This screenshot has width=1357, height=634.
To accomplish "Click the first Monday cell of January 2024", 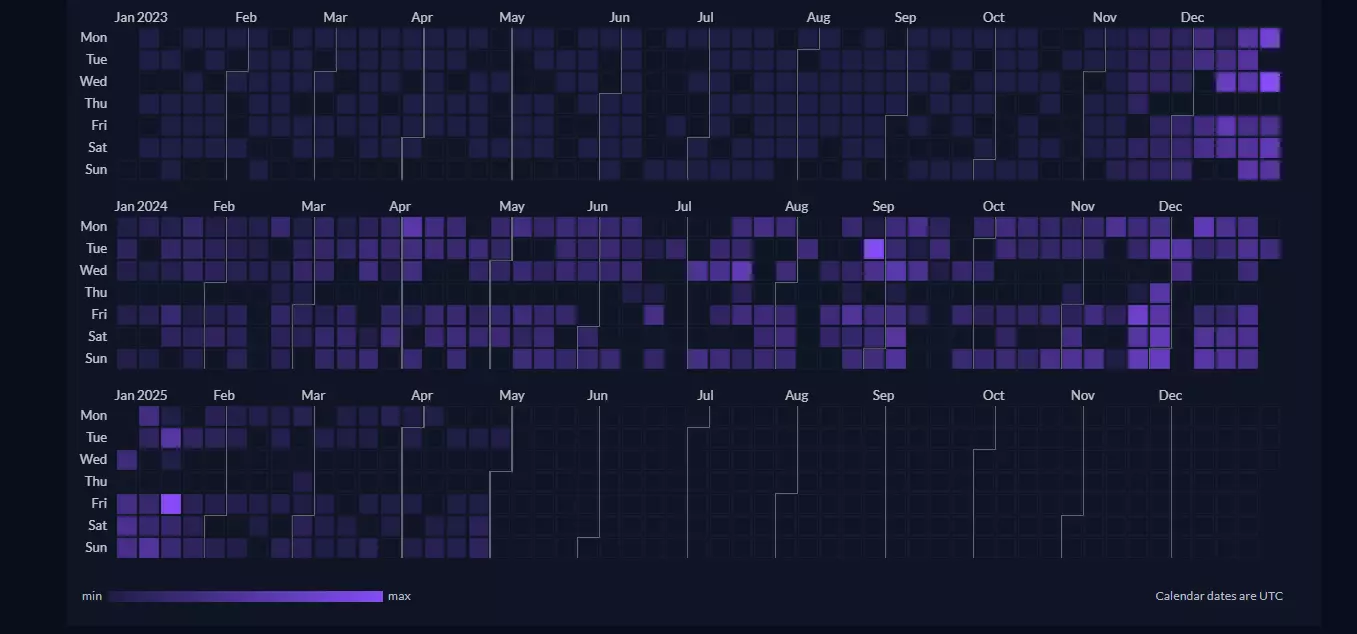I will coord(126,226).
